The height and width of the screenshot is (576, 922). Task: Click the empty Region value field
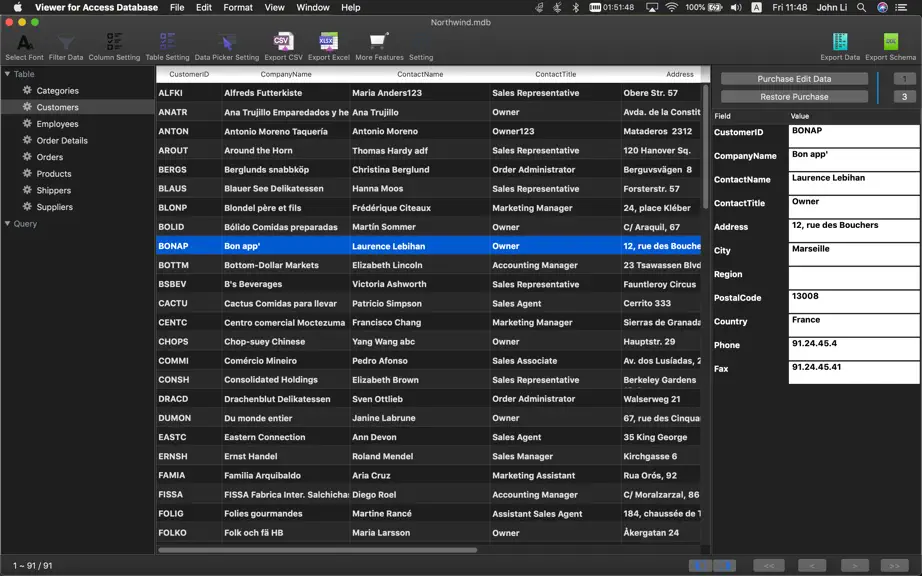point(854,278)
